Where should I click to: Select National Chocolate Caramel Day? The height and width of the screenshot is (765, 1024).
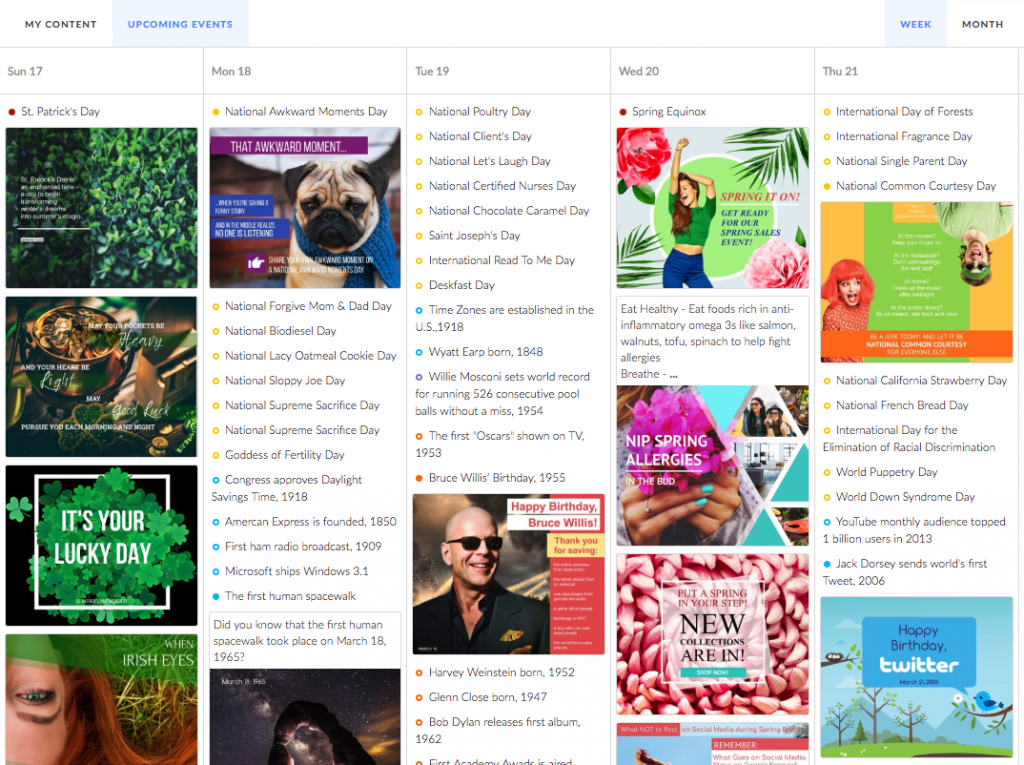point(509,211)
